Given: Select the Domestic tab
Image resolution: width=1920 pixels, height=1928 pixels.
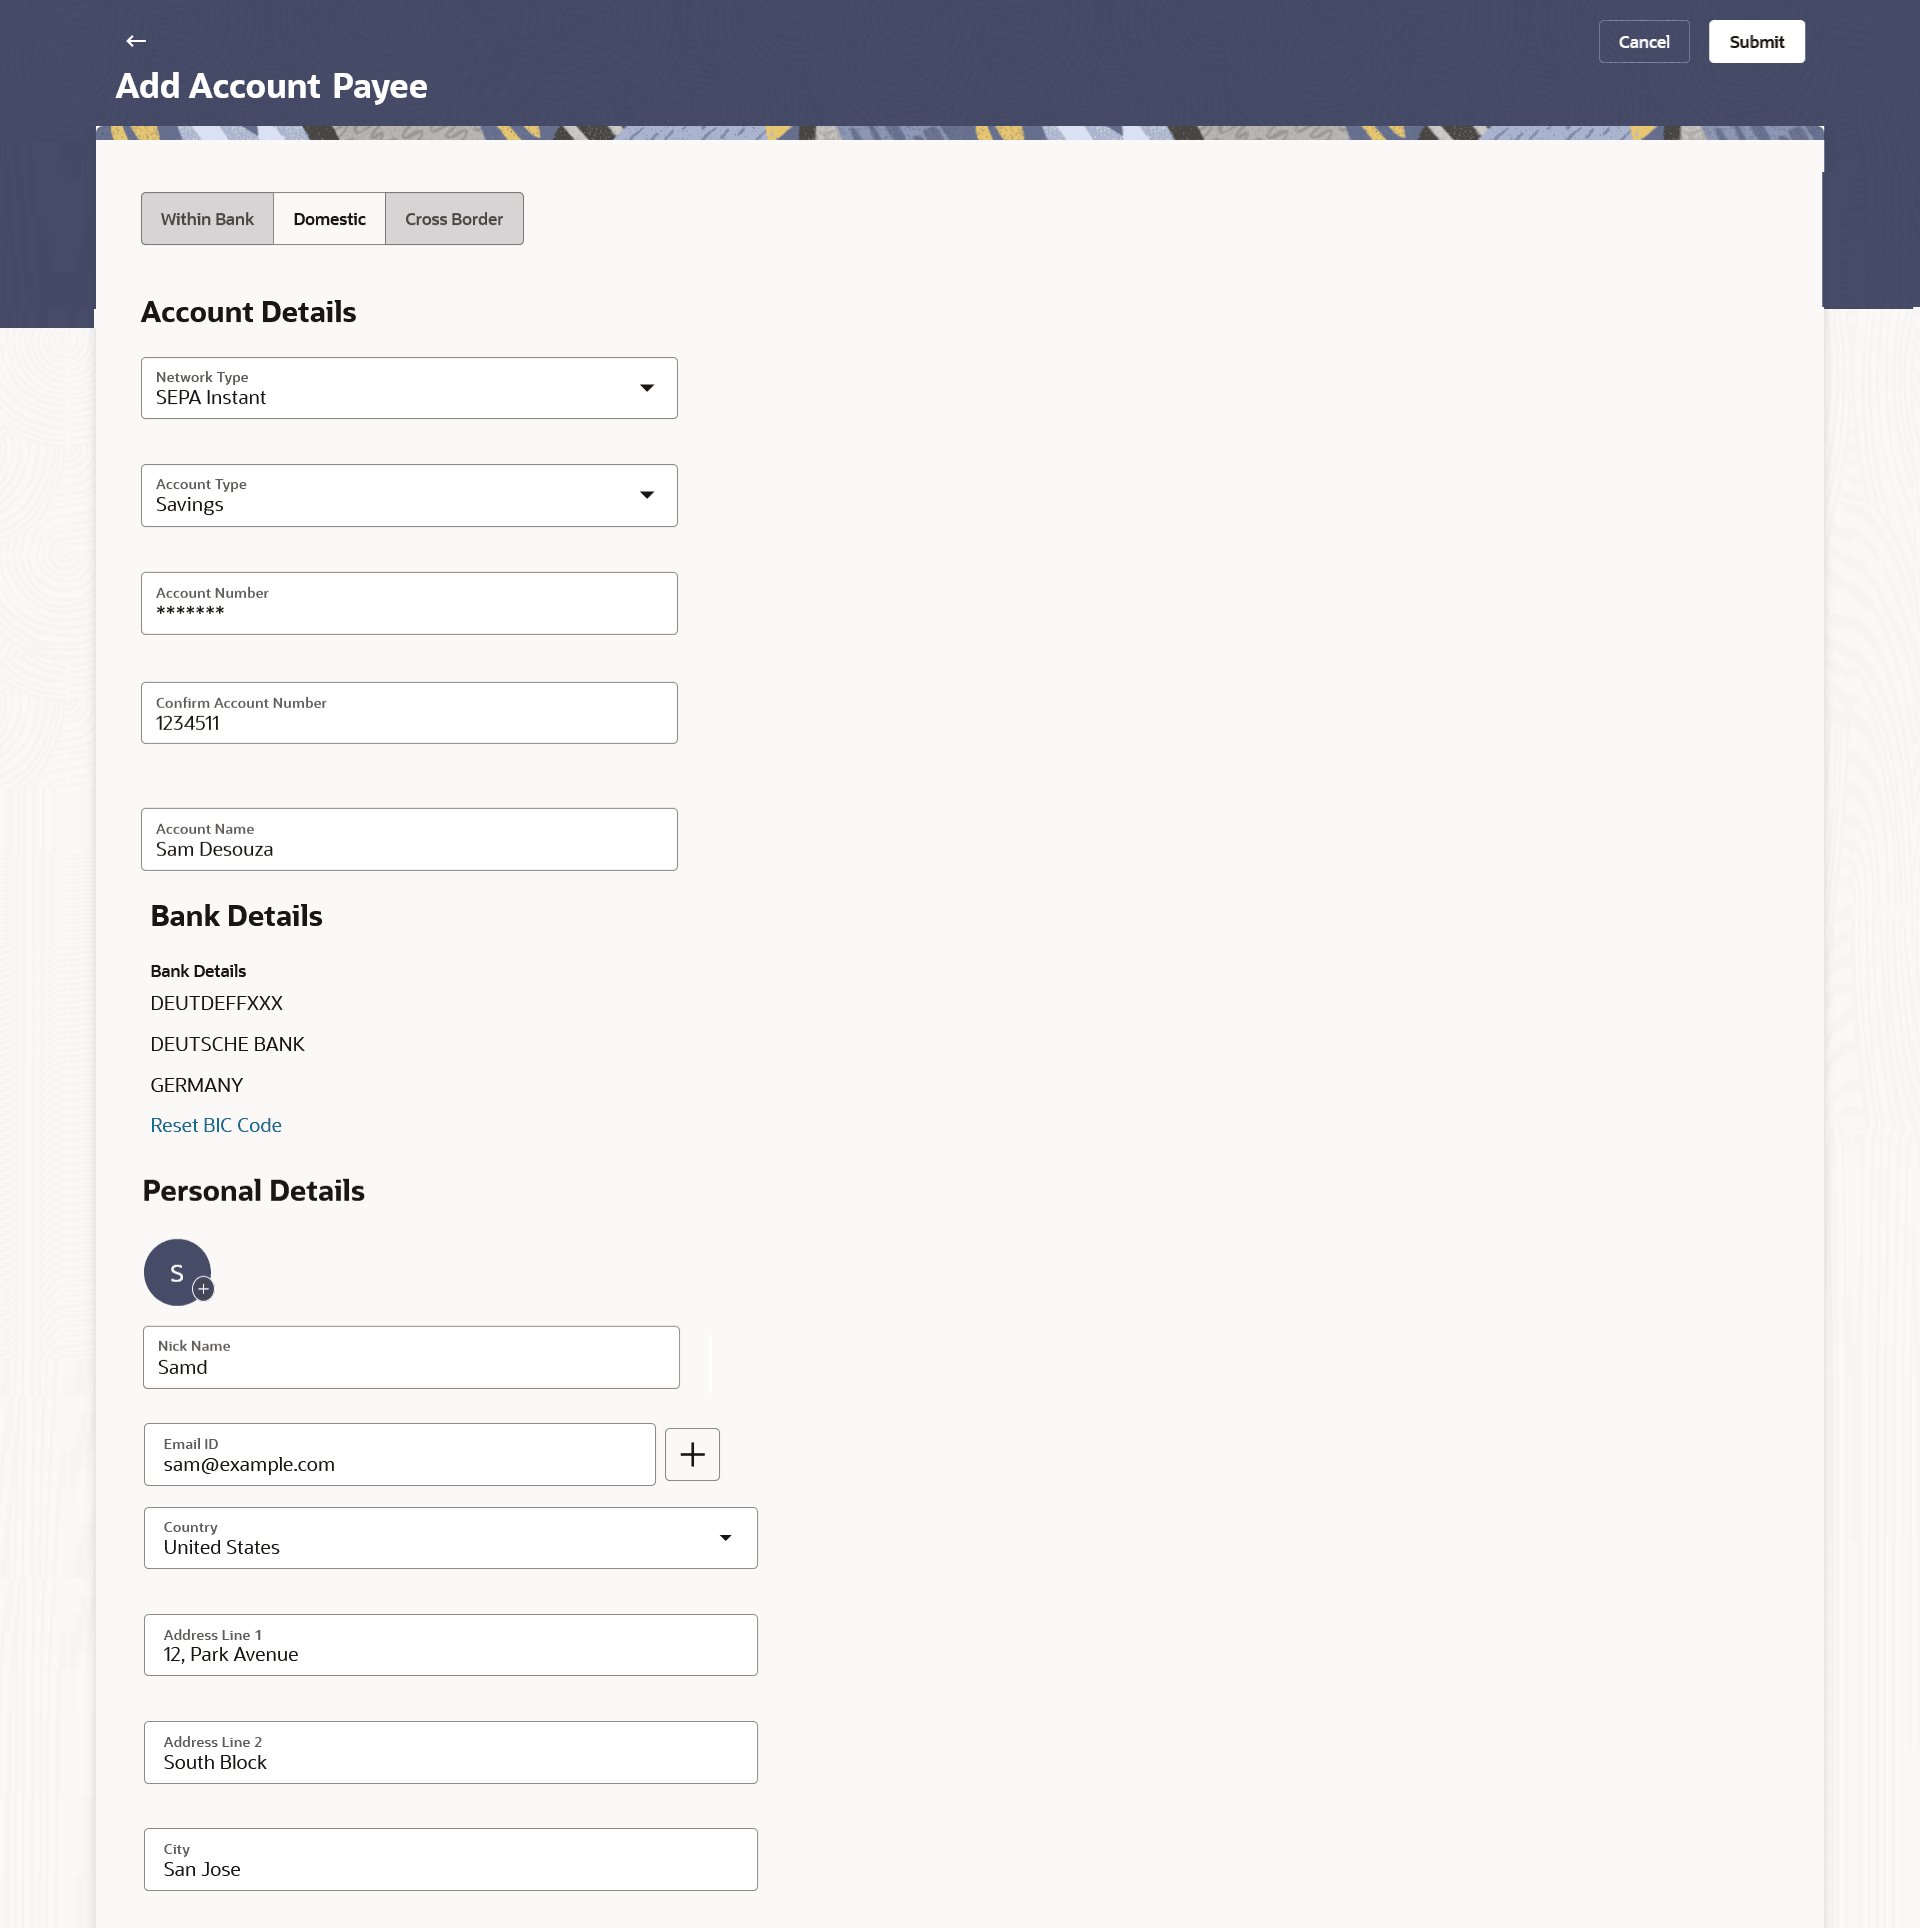Looking at the screenshot, I should pyautogui.click(x=329, y=219).
